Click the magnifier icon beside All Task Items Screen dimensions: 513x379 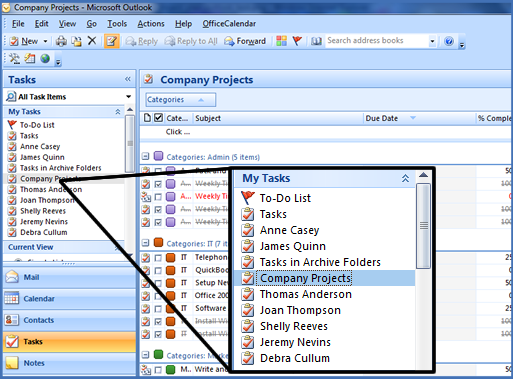pyautogui.click(x=11, y=97)
